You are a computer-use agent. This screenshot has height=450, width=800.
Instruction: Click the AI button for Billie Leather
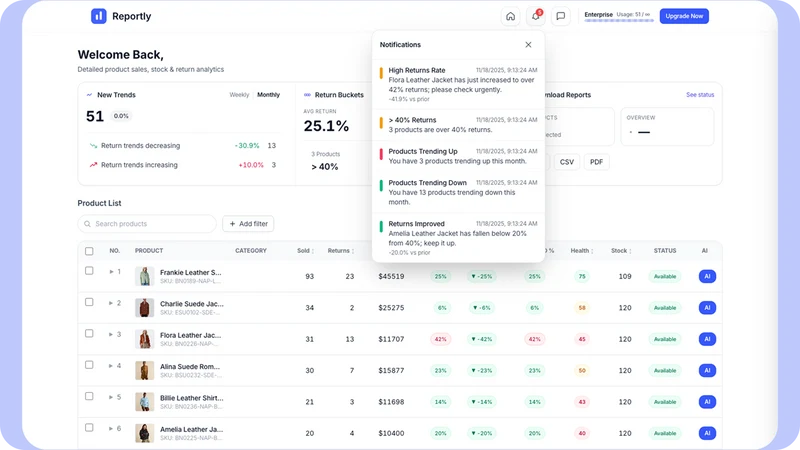click(707, 402)
